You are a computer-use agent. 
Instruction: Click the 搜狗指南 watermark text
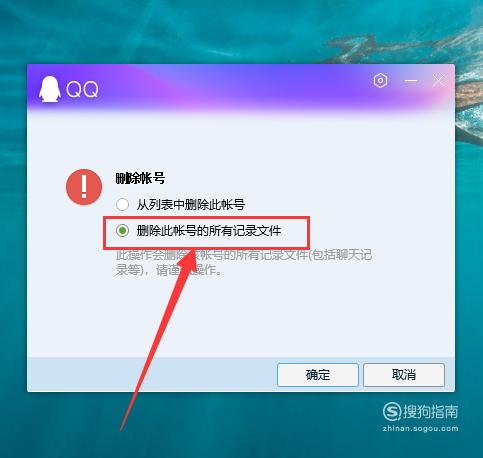coord(431,412)
